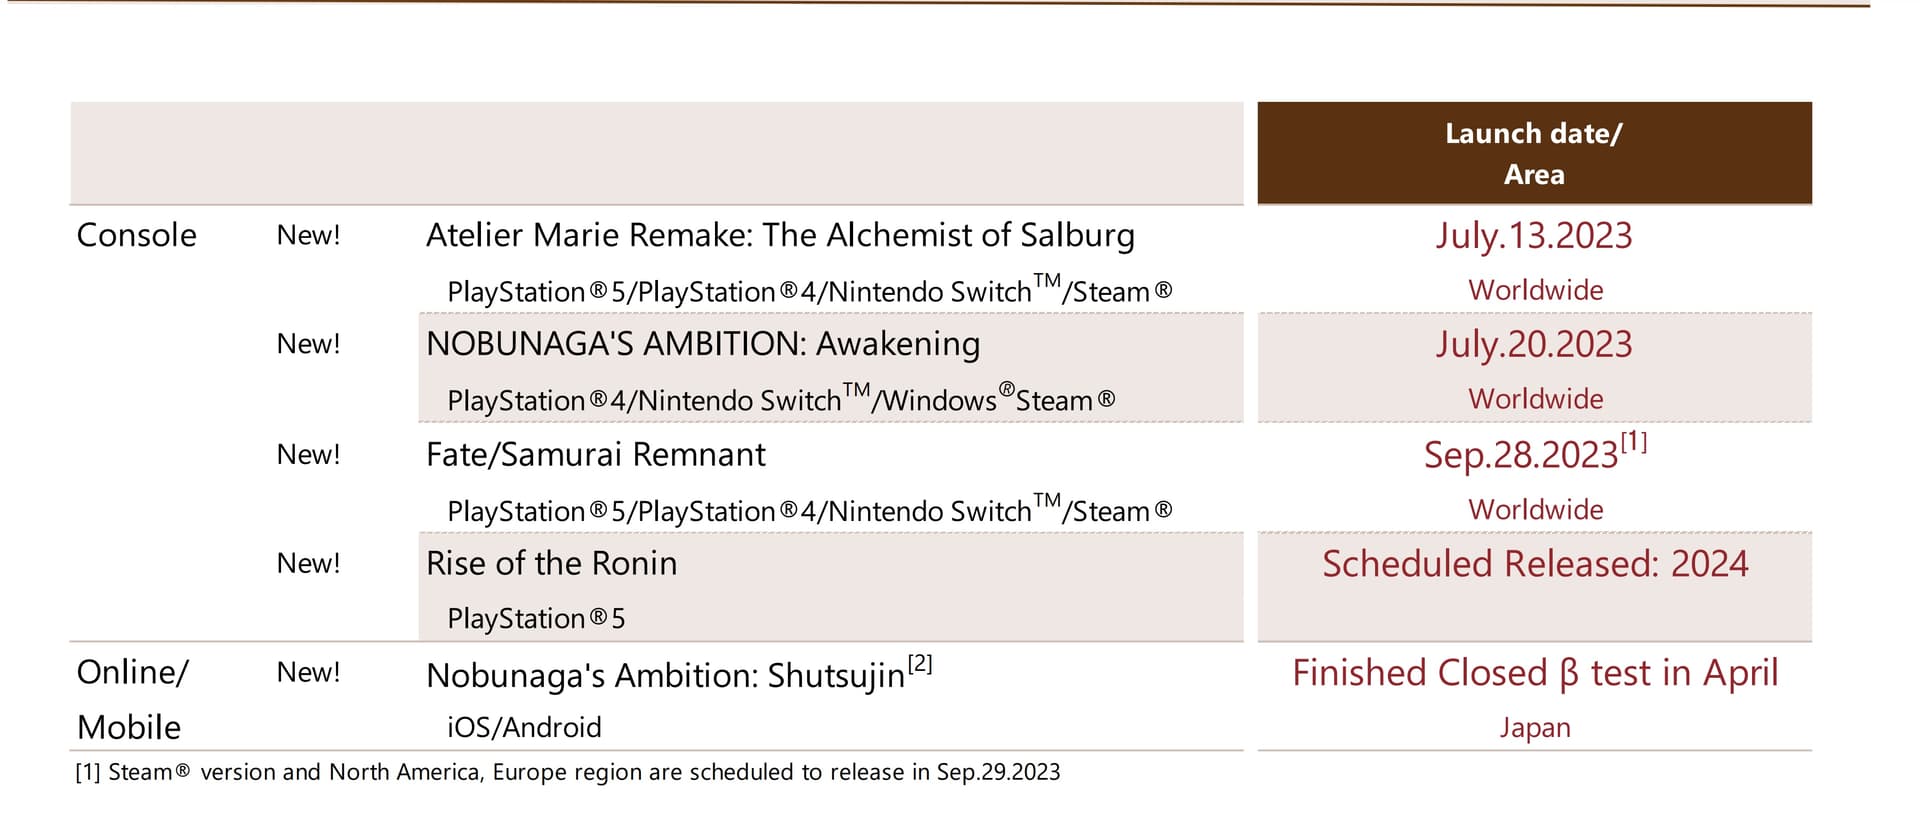Click the Console category label
Screen dimensions: 1920x817
[x=137, y=235]
